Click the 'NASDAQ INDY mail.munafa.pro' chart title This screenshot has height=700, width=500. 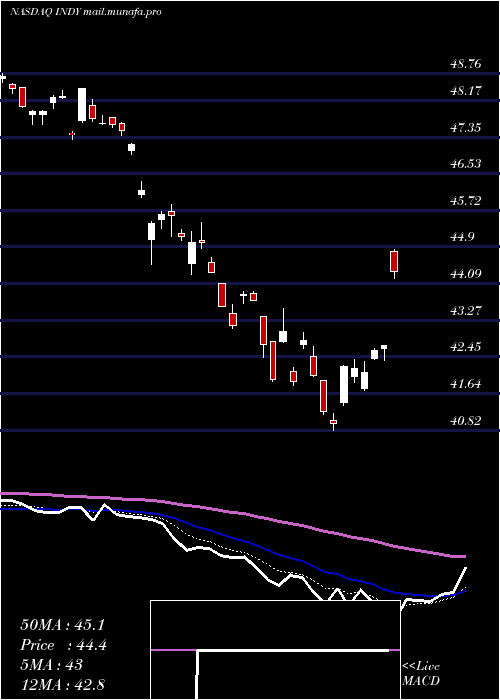[x=85, y=12]
